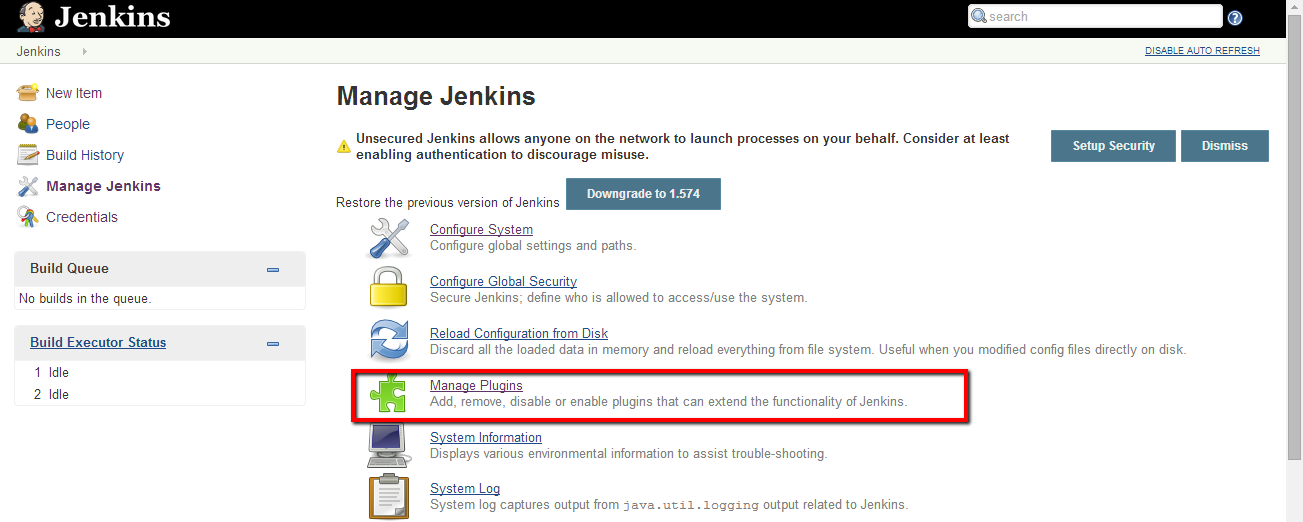Click the Reload Configuration arrows icon
1303x522 pixels.
(389, 340)
